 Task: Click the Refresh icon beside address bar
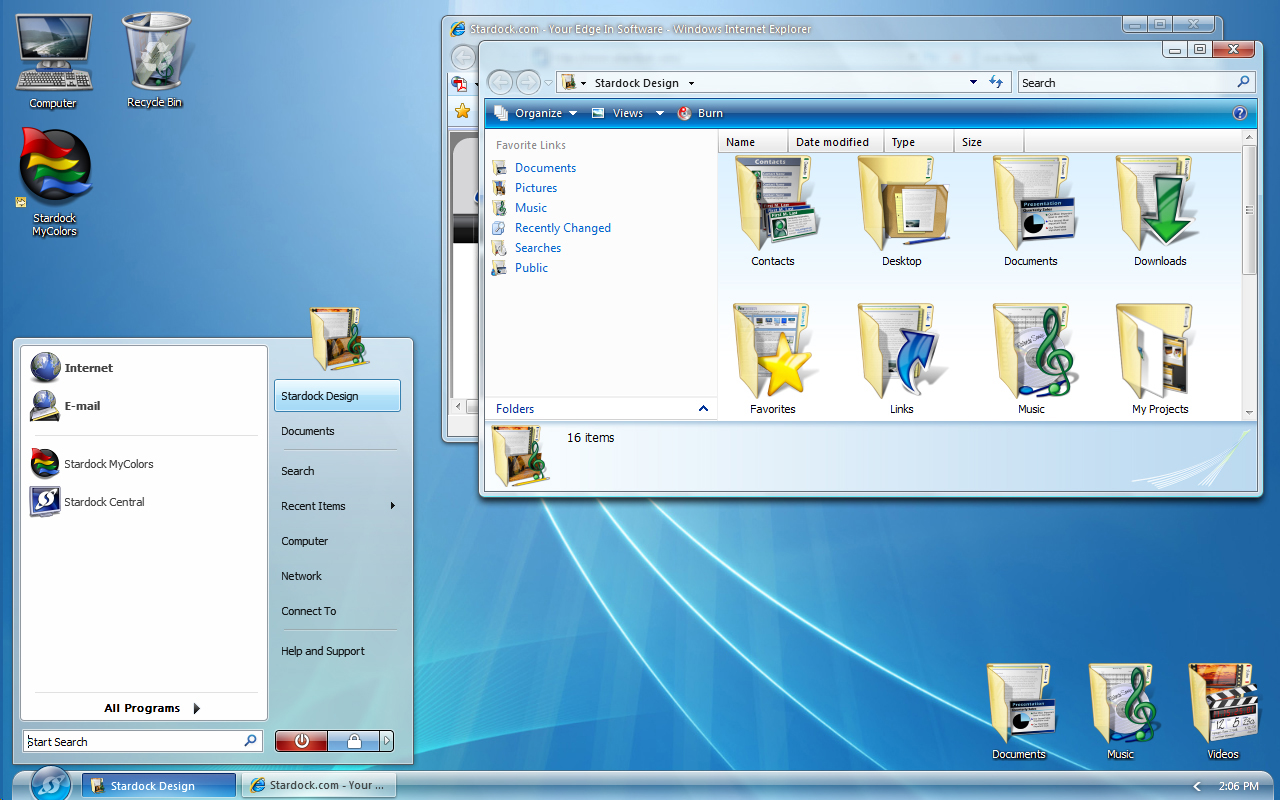996,82
